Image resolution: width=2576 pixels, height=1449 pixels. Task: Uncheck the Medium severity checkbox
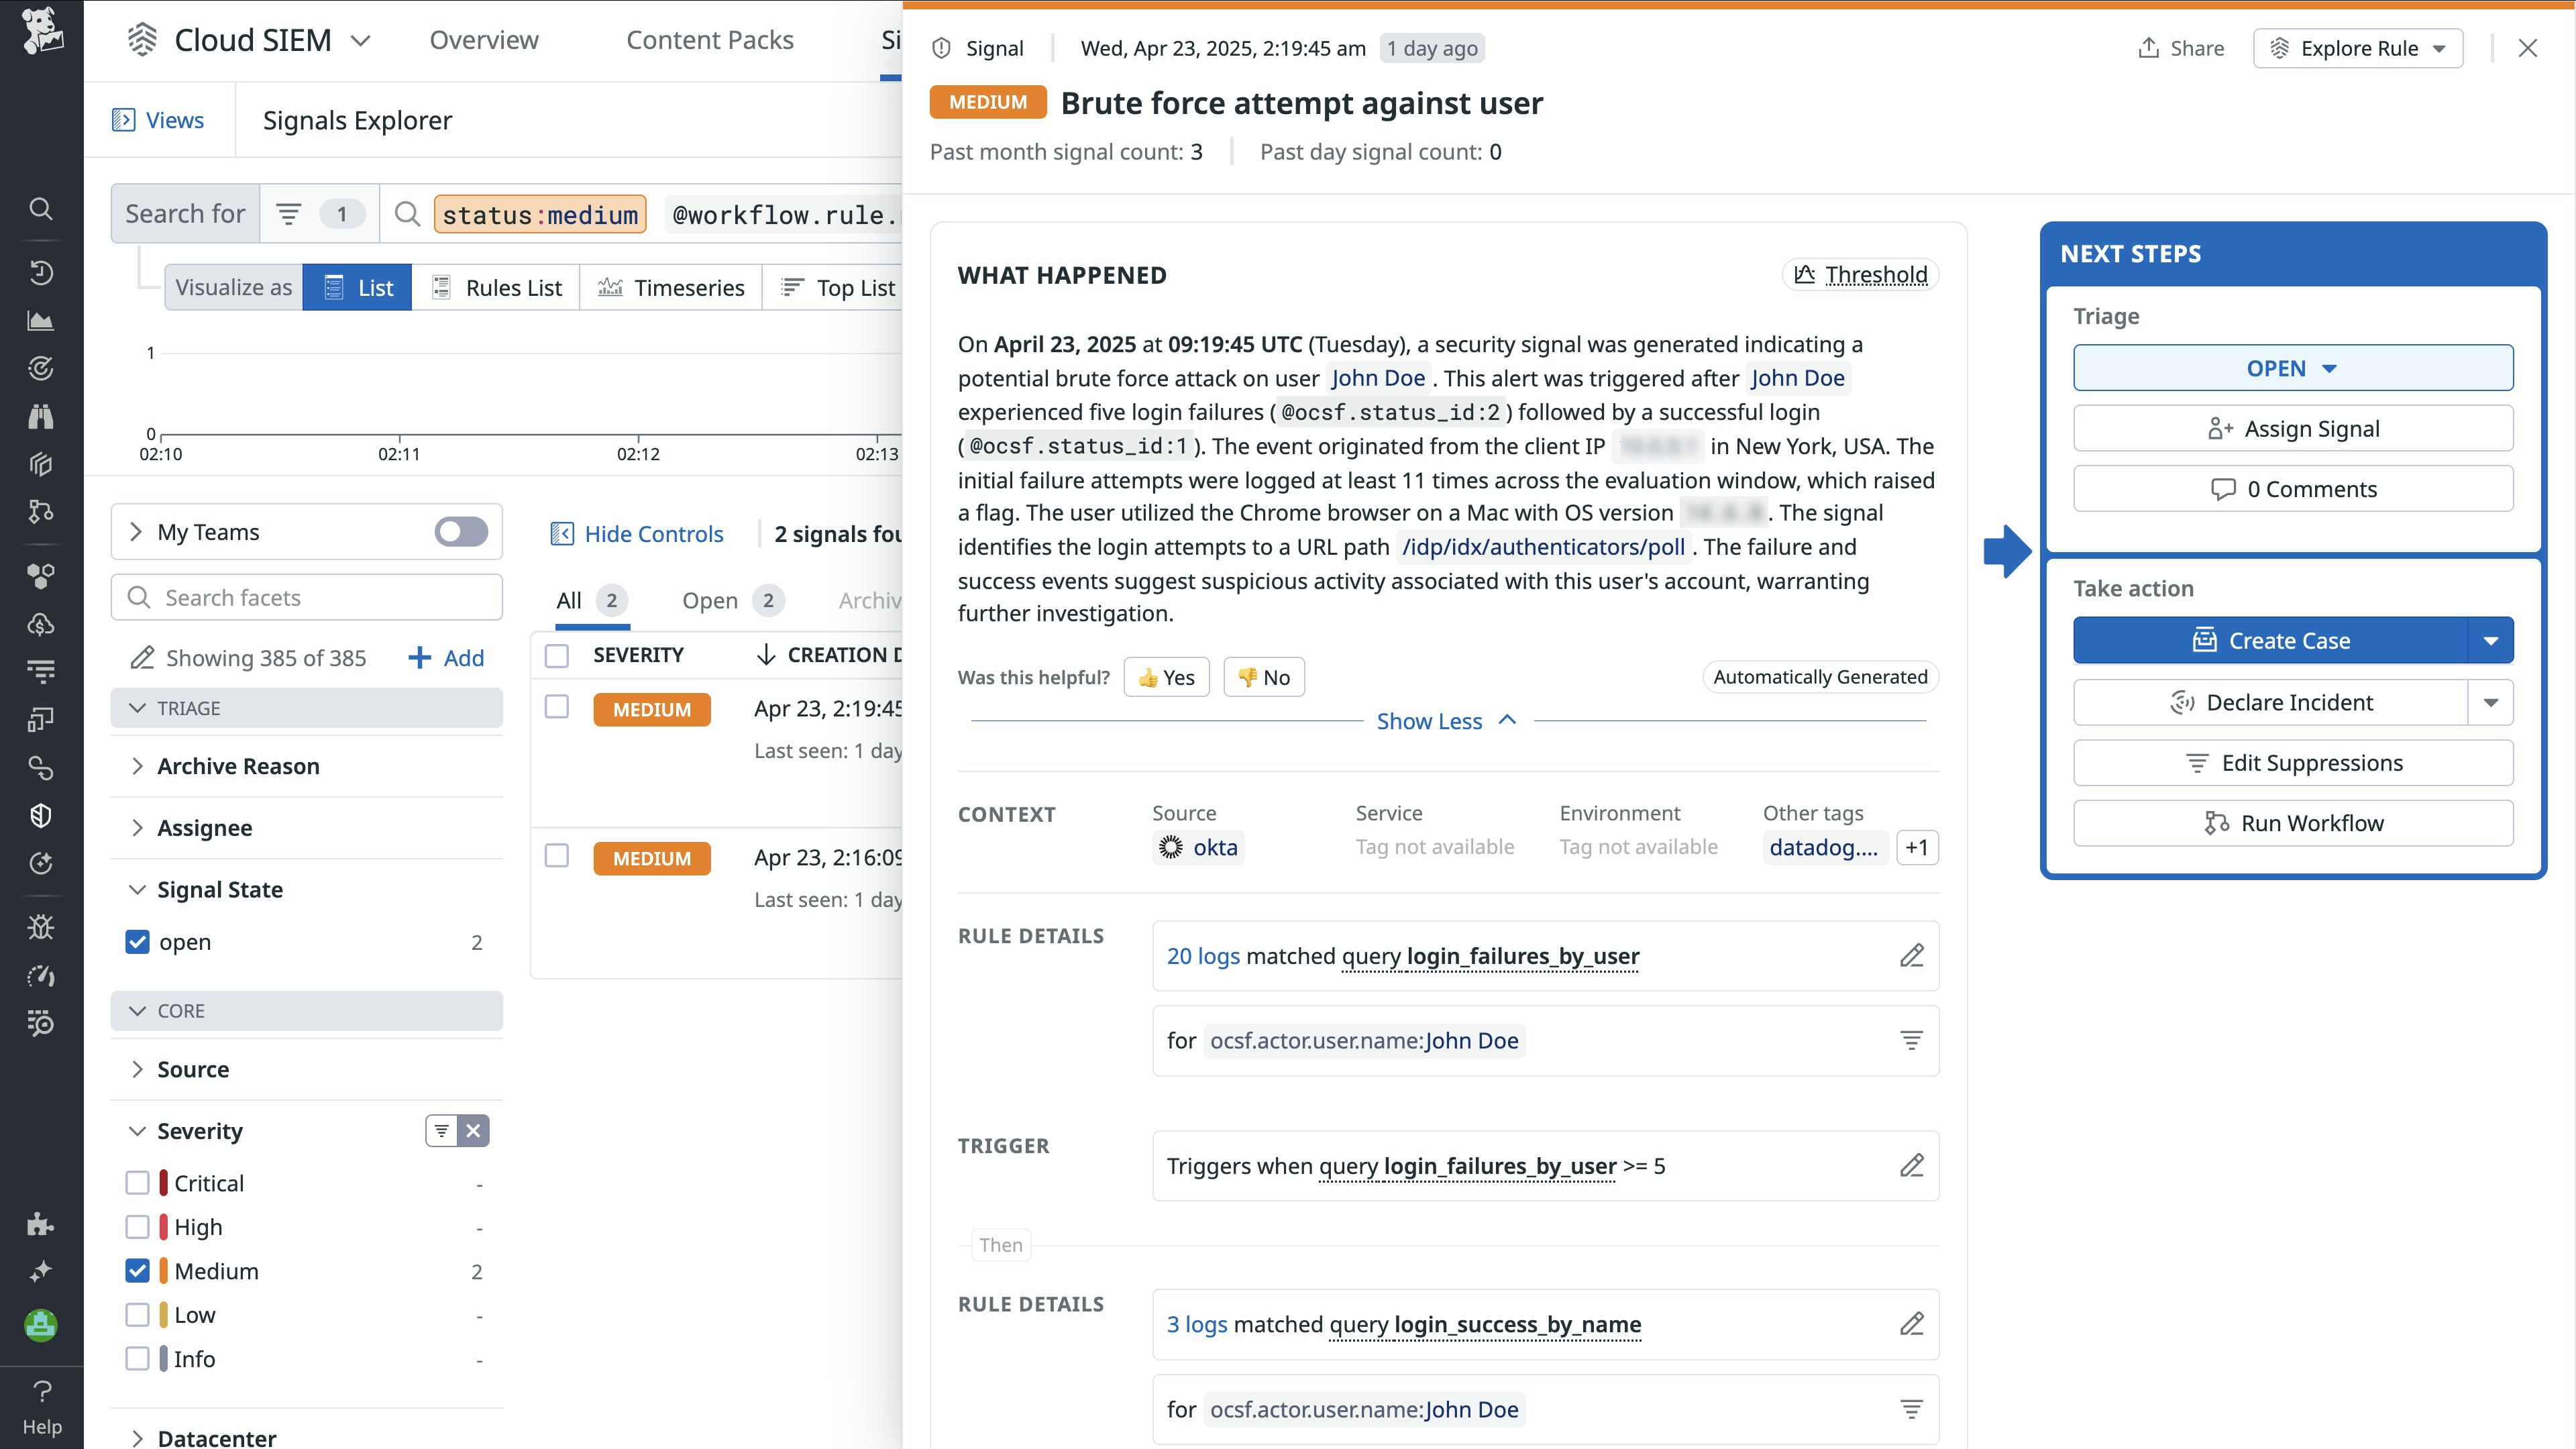click(137, 1271)
